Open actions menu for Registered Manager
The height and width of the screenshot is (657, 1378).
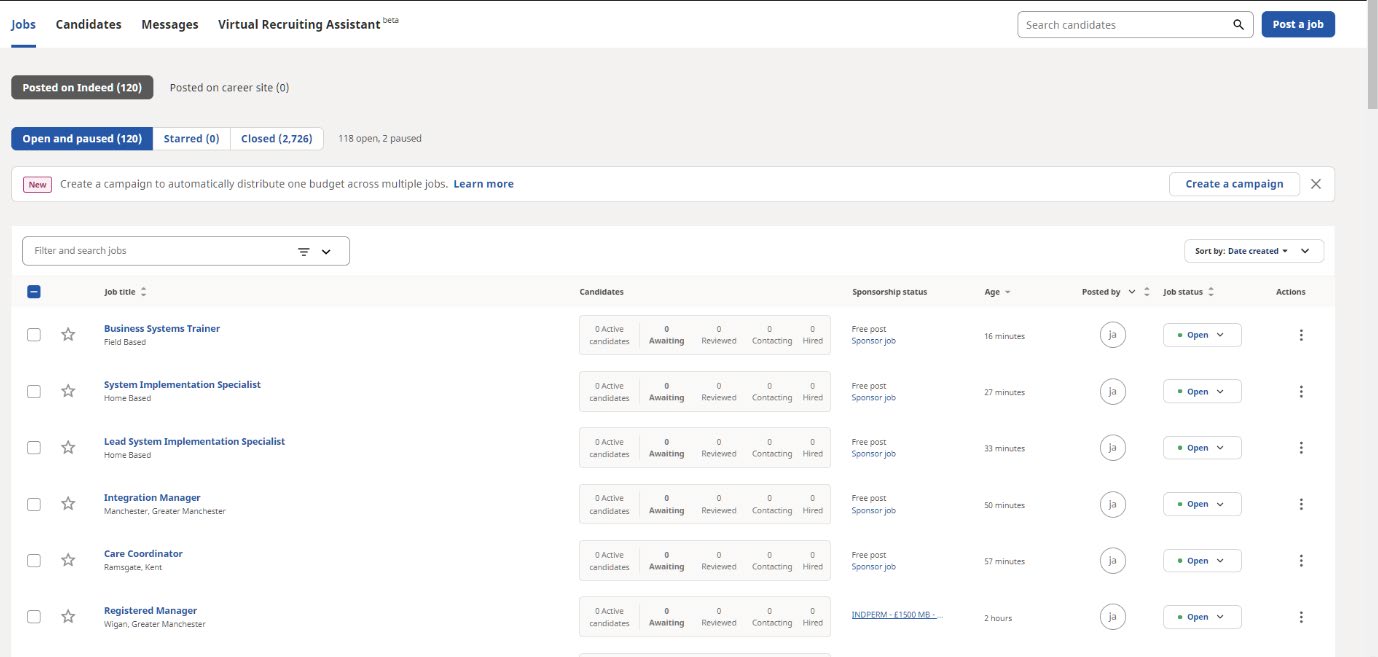tap(1300, 617)
